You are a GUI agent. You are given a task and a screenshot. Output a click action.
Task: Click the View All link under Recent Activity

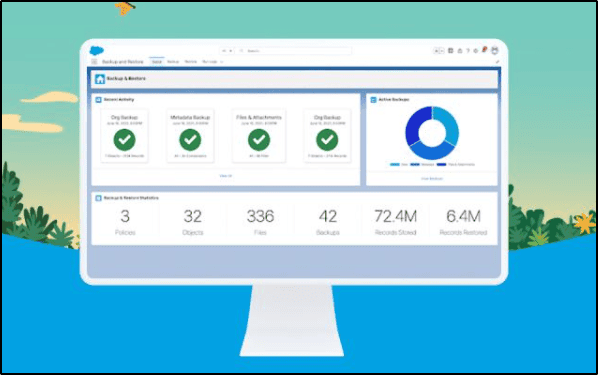(x=225, y=176)
